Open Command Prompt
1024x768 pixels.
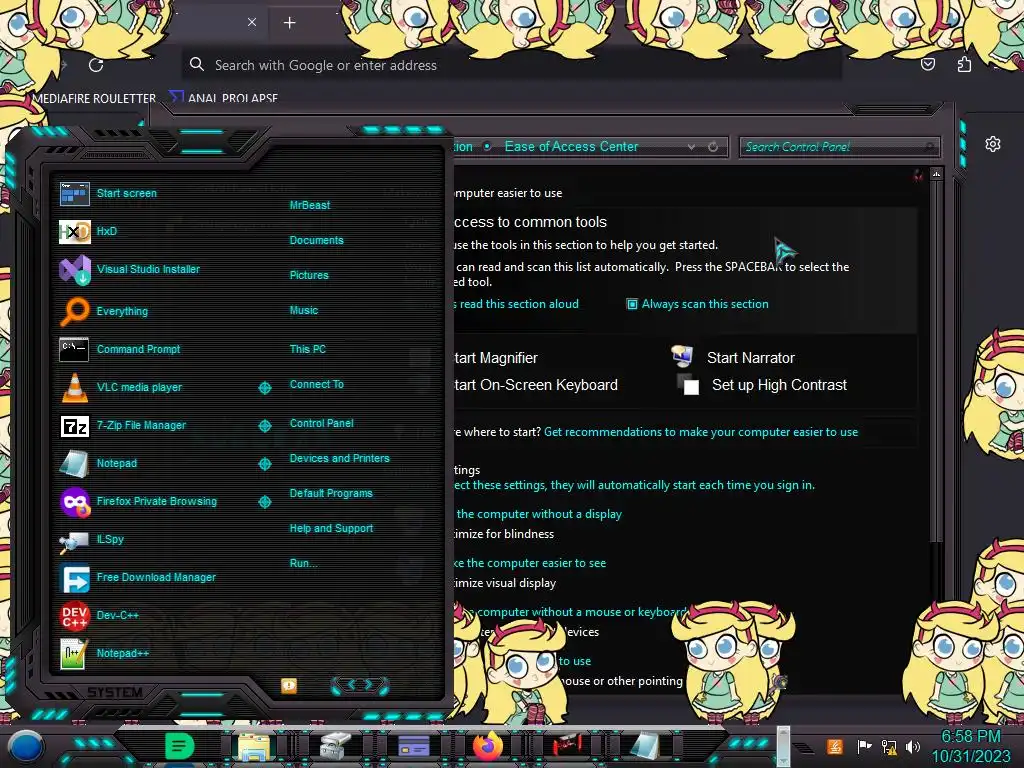point(120,349)
